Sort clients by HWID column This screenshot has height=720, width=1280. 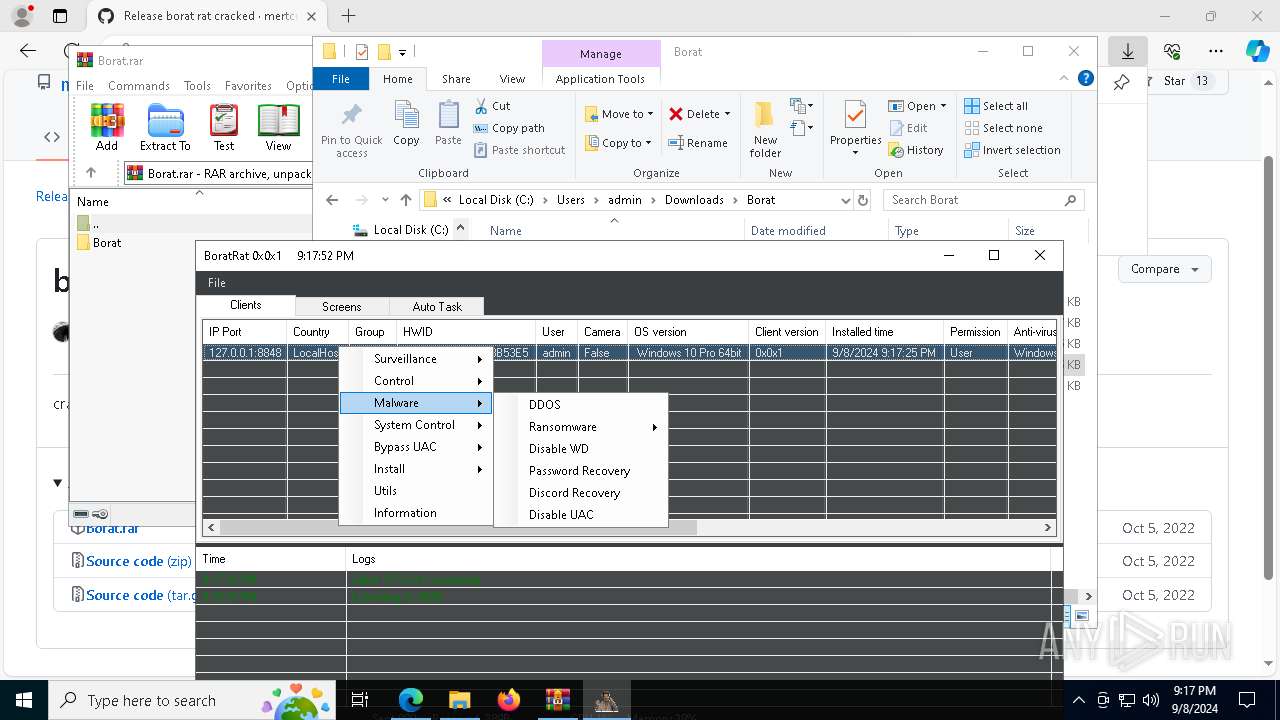click(x=467, y=332)
